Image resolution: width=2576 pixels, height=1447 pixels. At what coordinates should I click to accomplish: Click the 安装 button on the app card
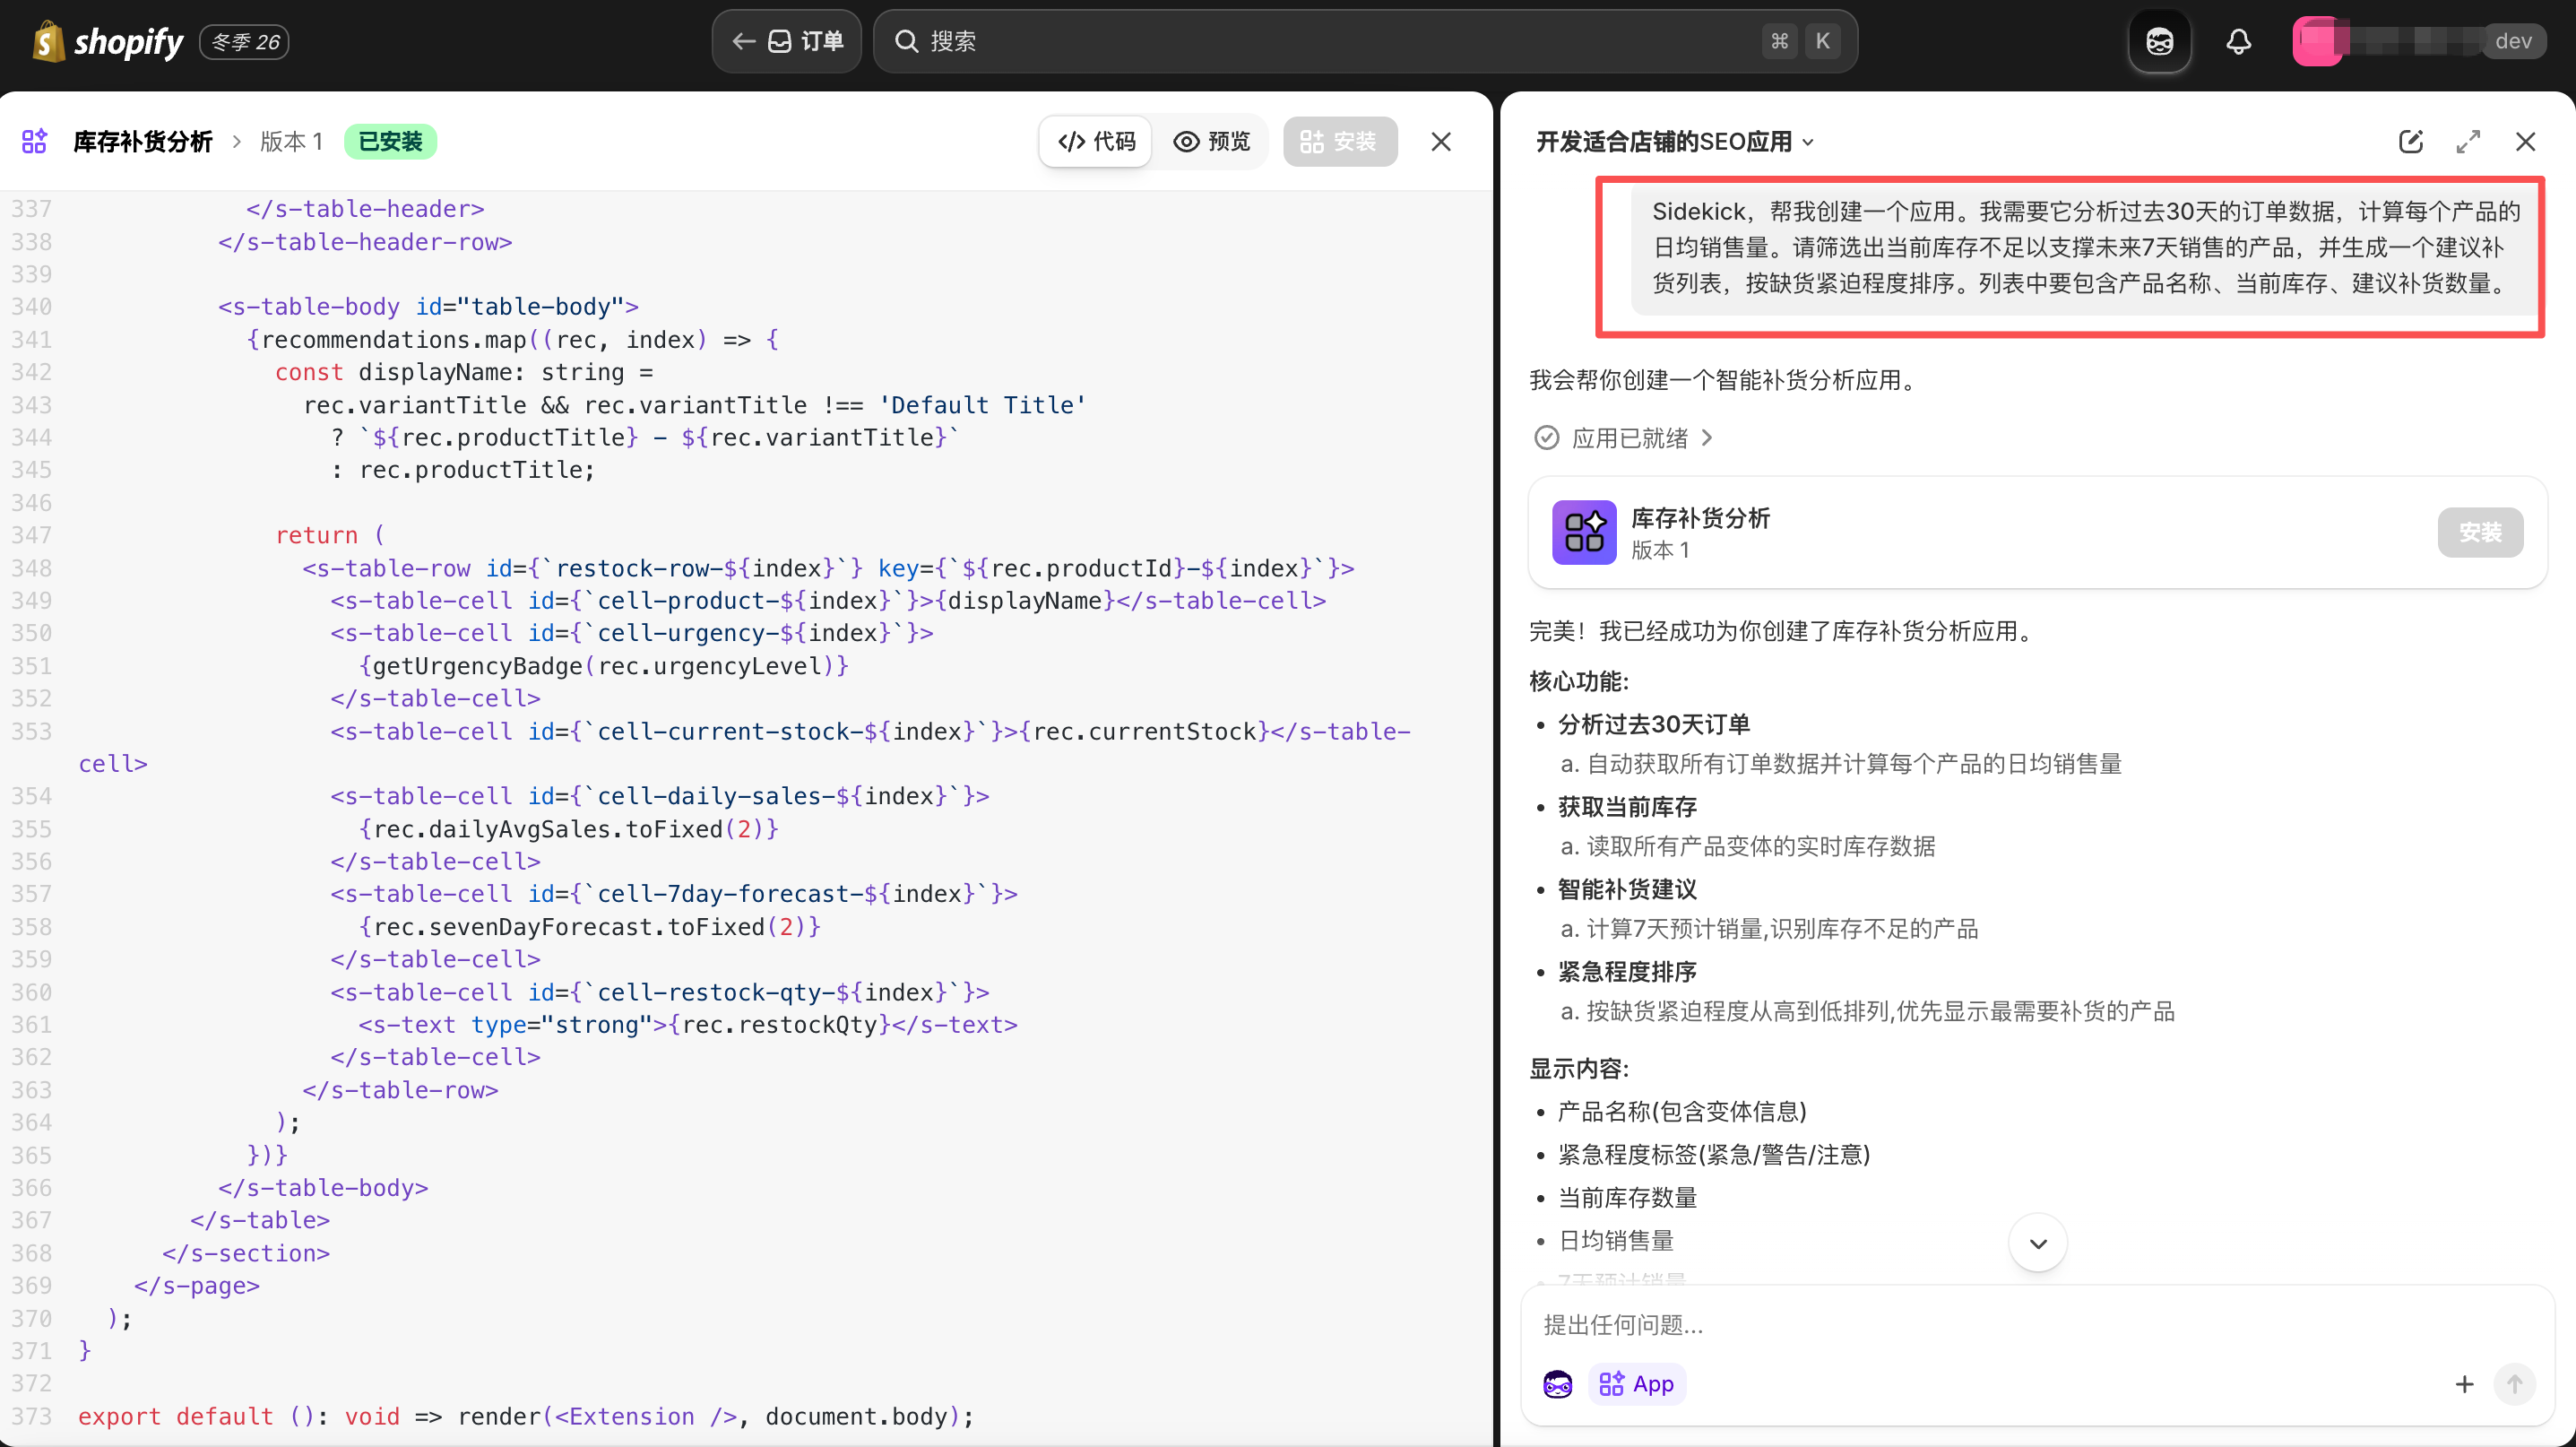[2480, 532]
